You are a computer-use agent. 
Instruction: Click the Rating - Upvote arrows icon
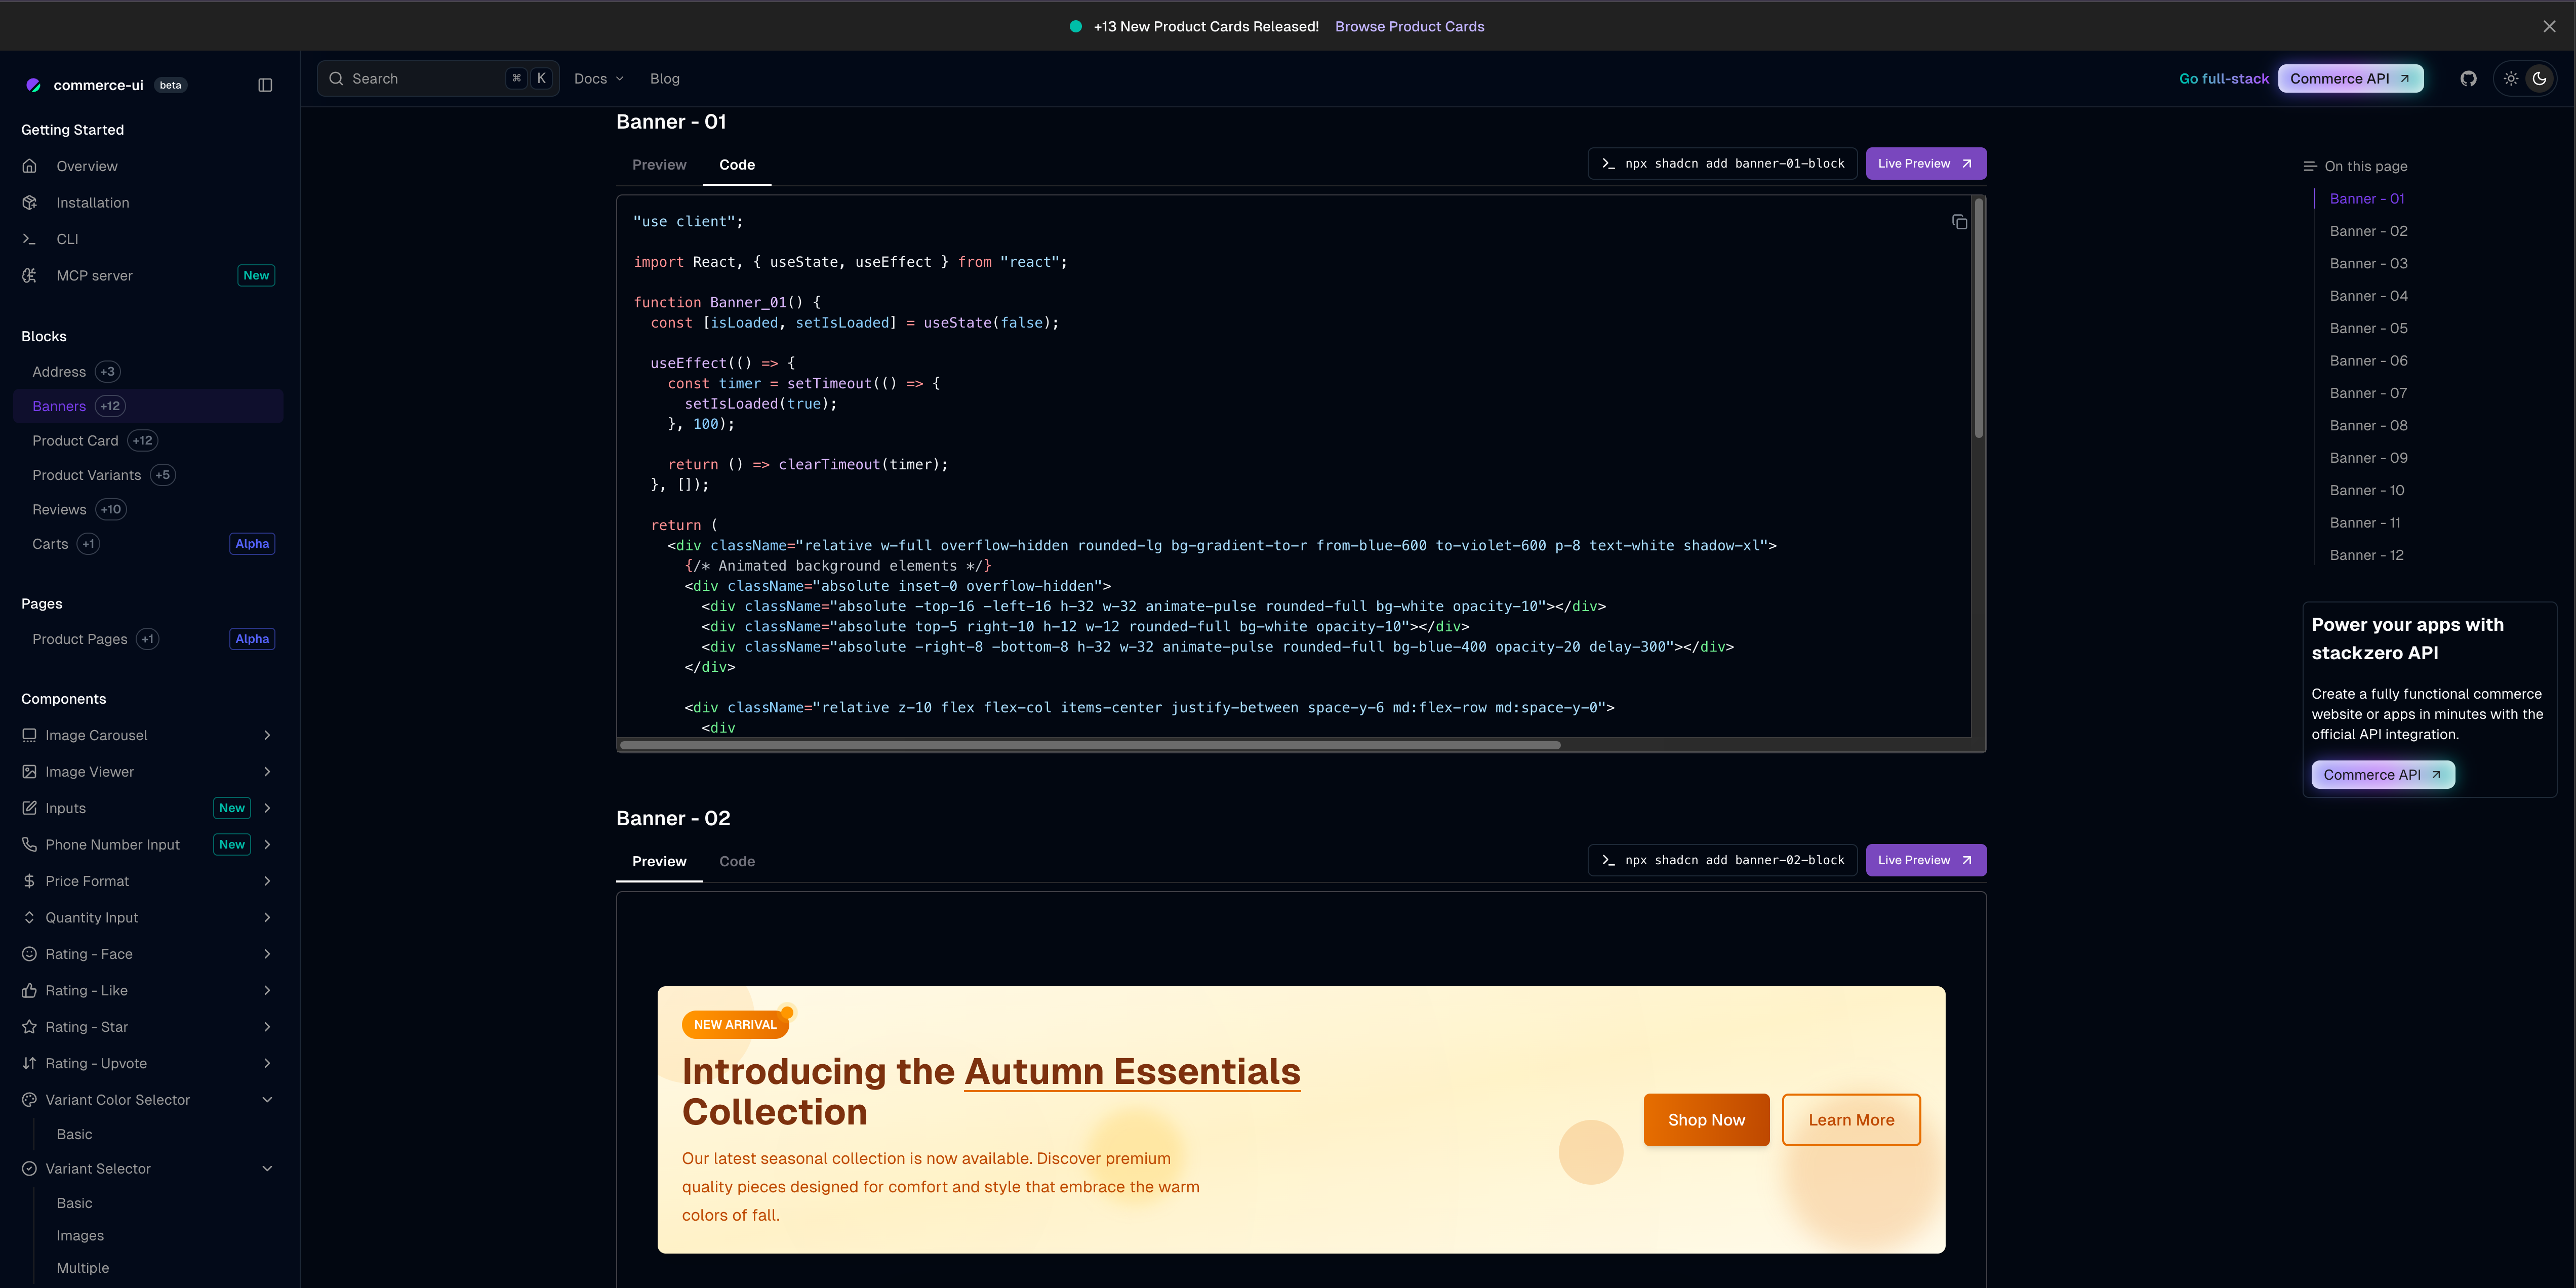point(29,1063)
